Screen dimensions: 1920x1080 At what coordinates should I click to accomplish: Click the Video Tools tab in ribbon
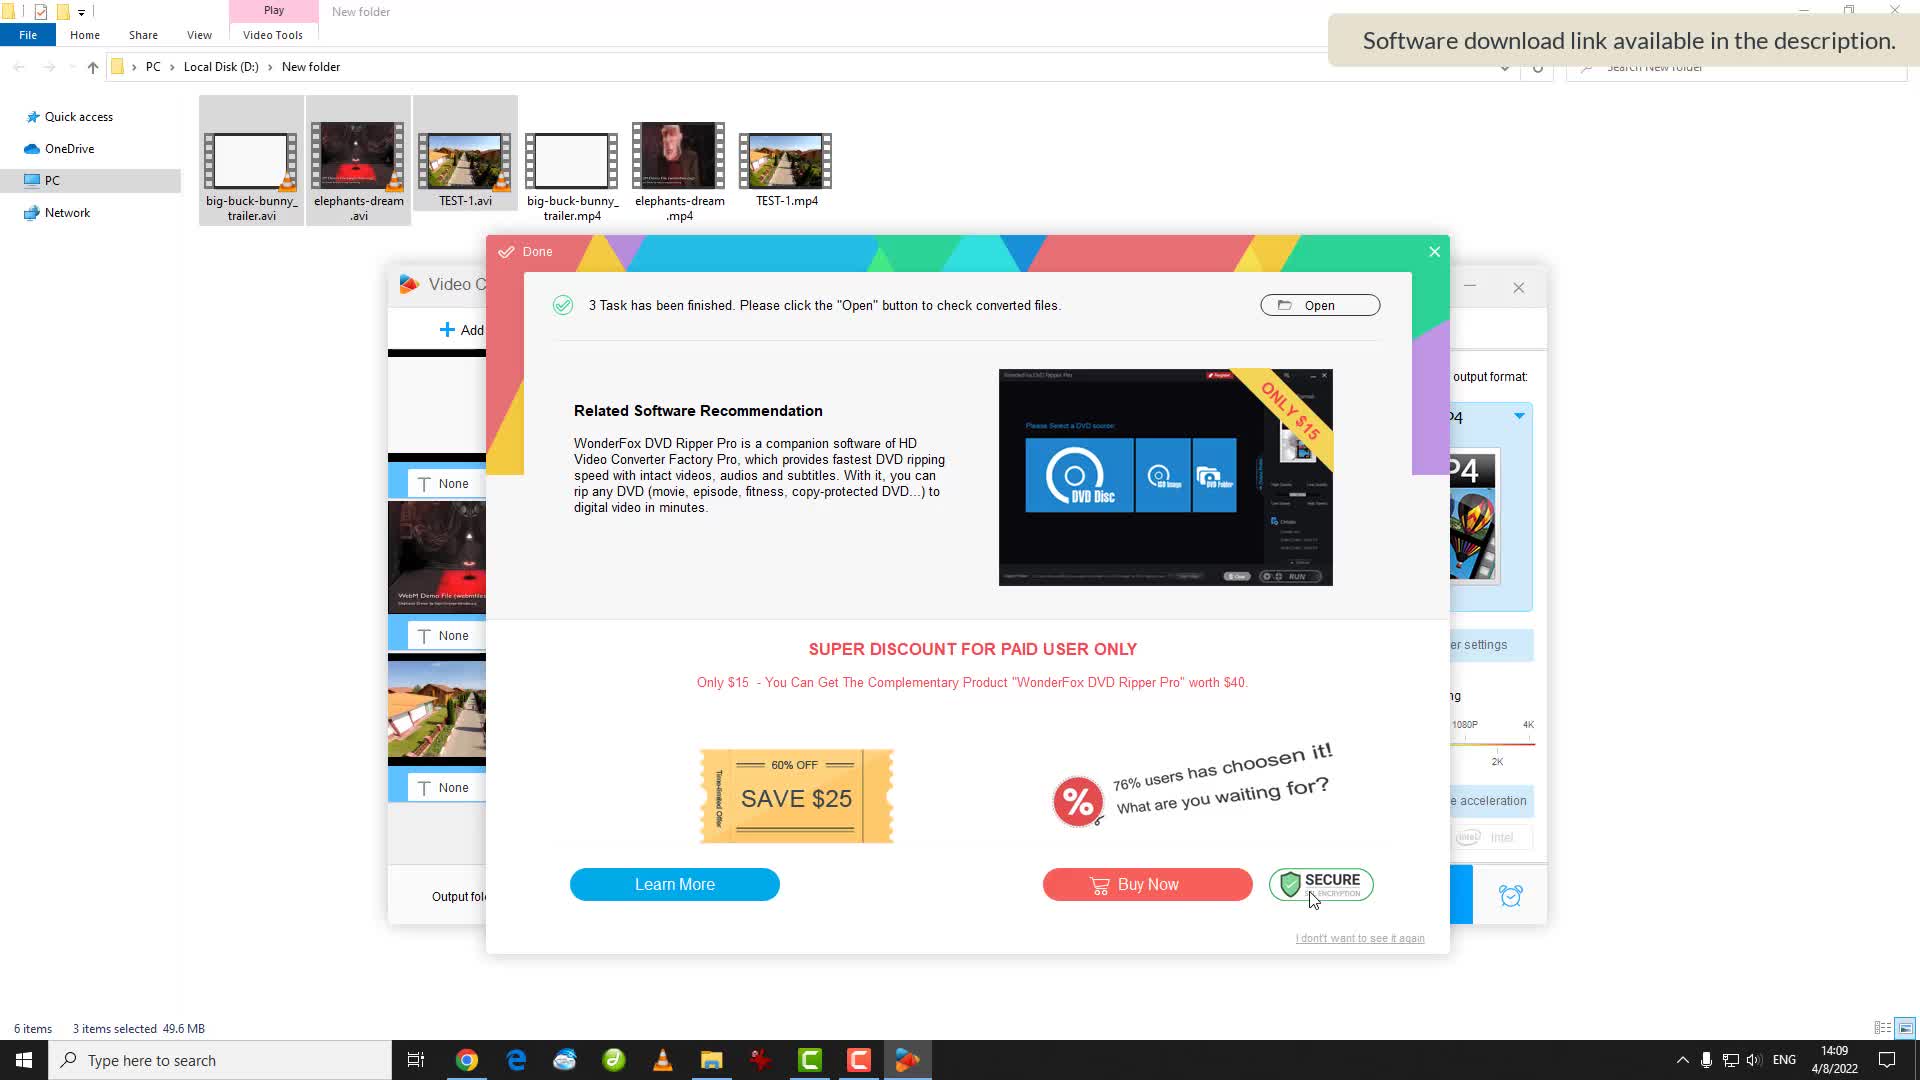click(x=273, y=34)
